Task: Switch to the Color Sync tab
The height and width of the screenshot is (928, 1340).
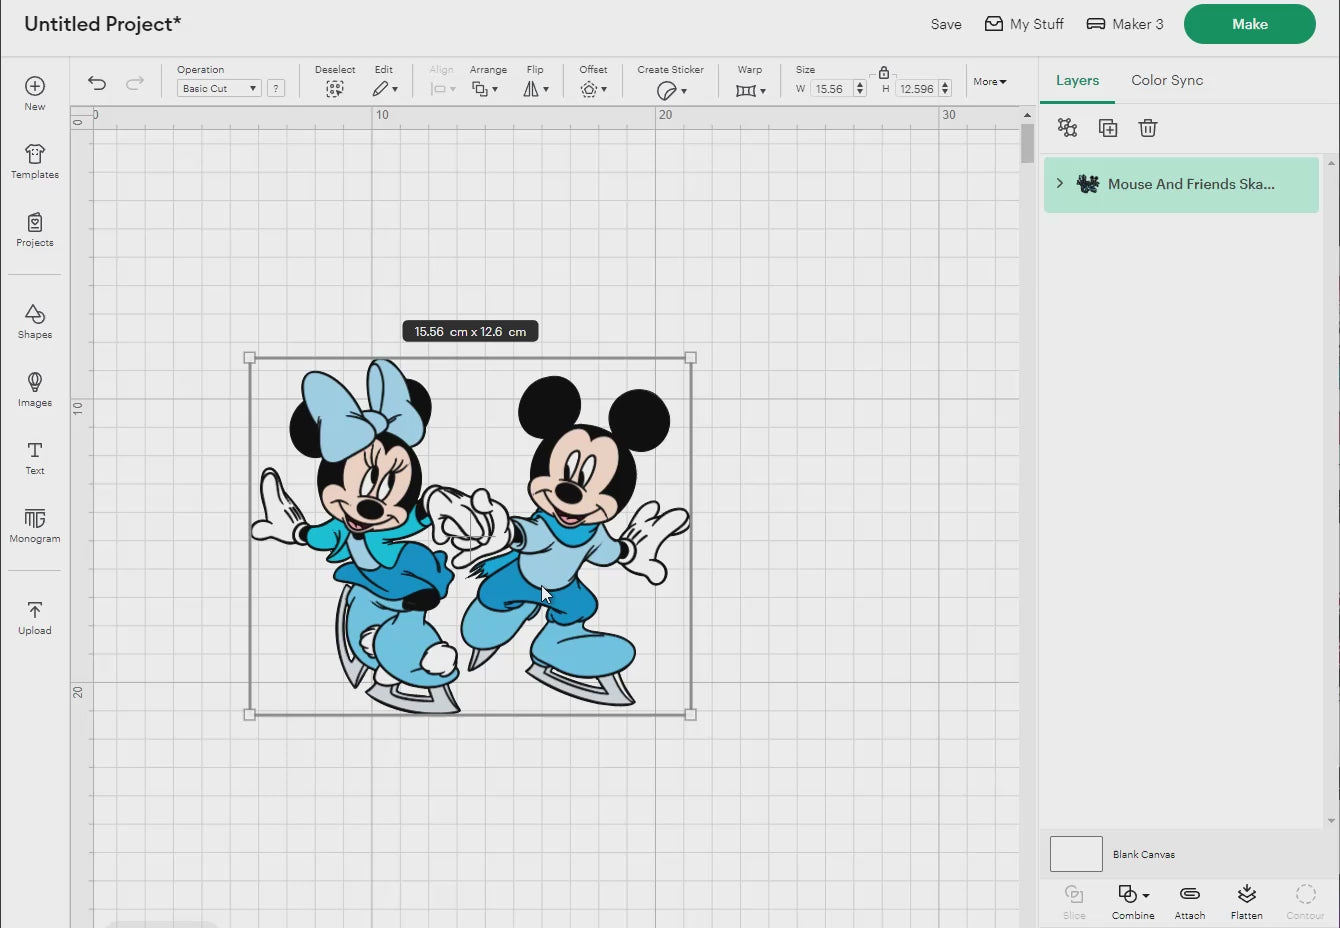Action: point(1167,80)
